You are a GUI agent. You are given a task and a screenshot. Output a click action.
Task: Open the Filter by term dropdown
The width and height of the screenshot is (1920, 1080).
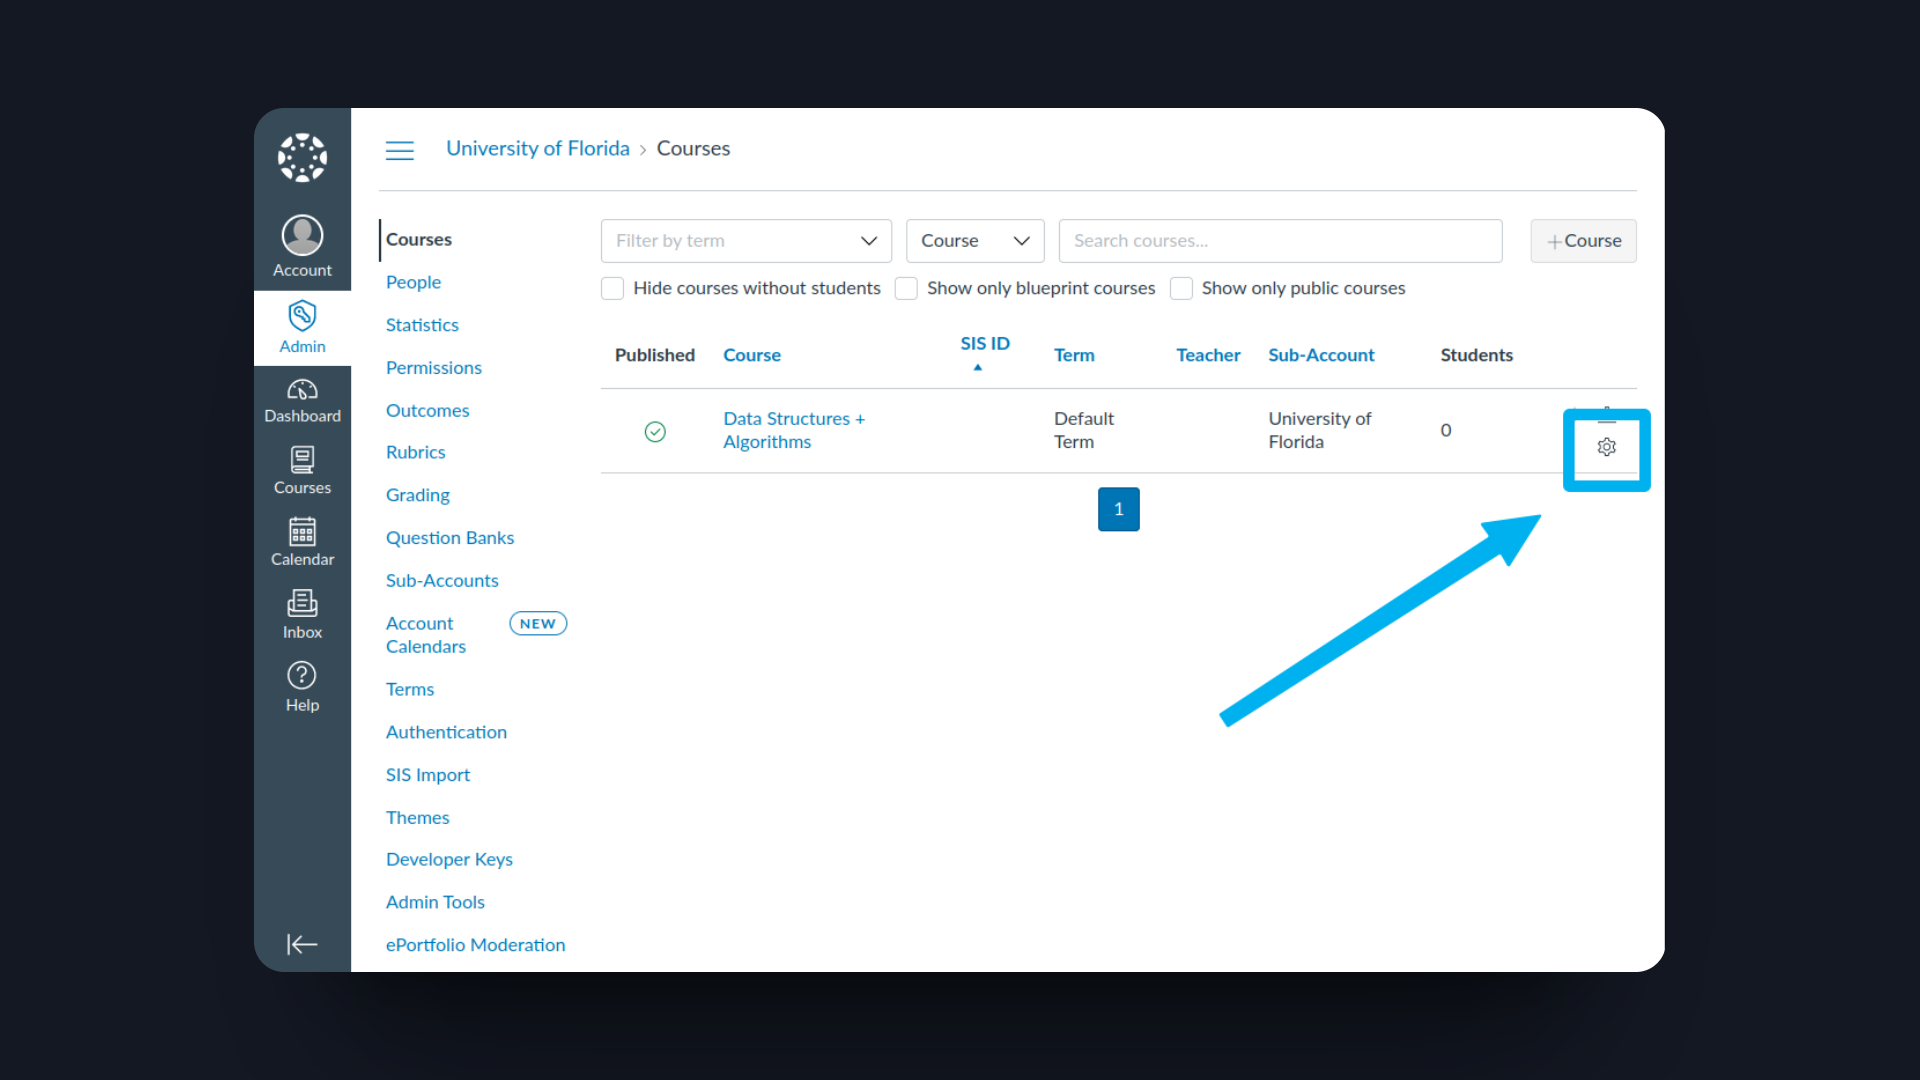[x=745, y=240]
